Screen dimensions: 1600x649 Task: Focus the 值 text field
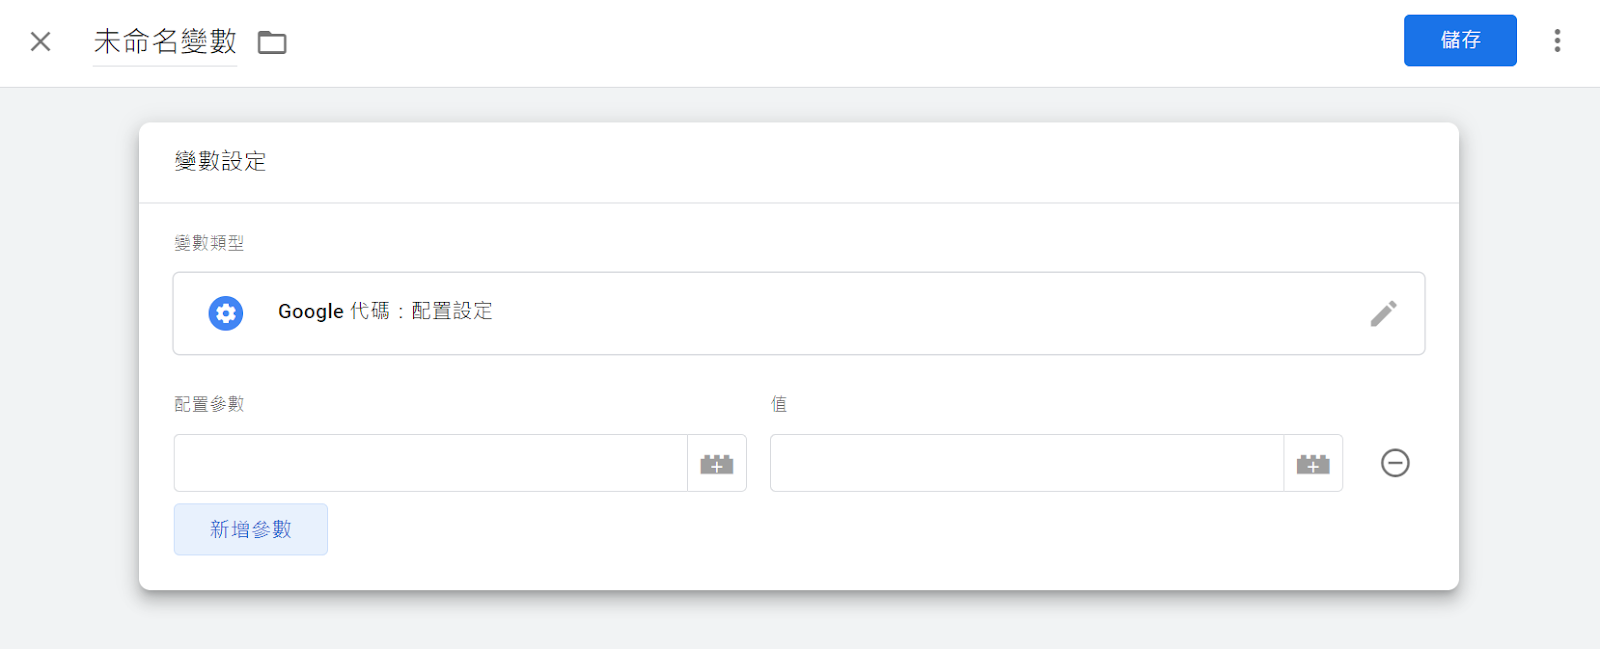click(x=1027, y=463)
